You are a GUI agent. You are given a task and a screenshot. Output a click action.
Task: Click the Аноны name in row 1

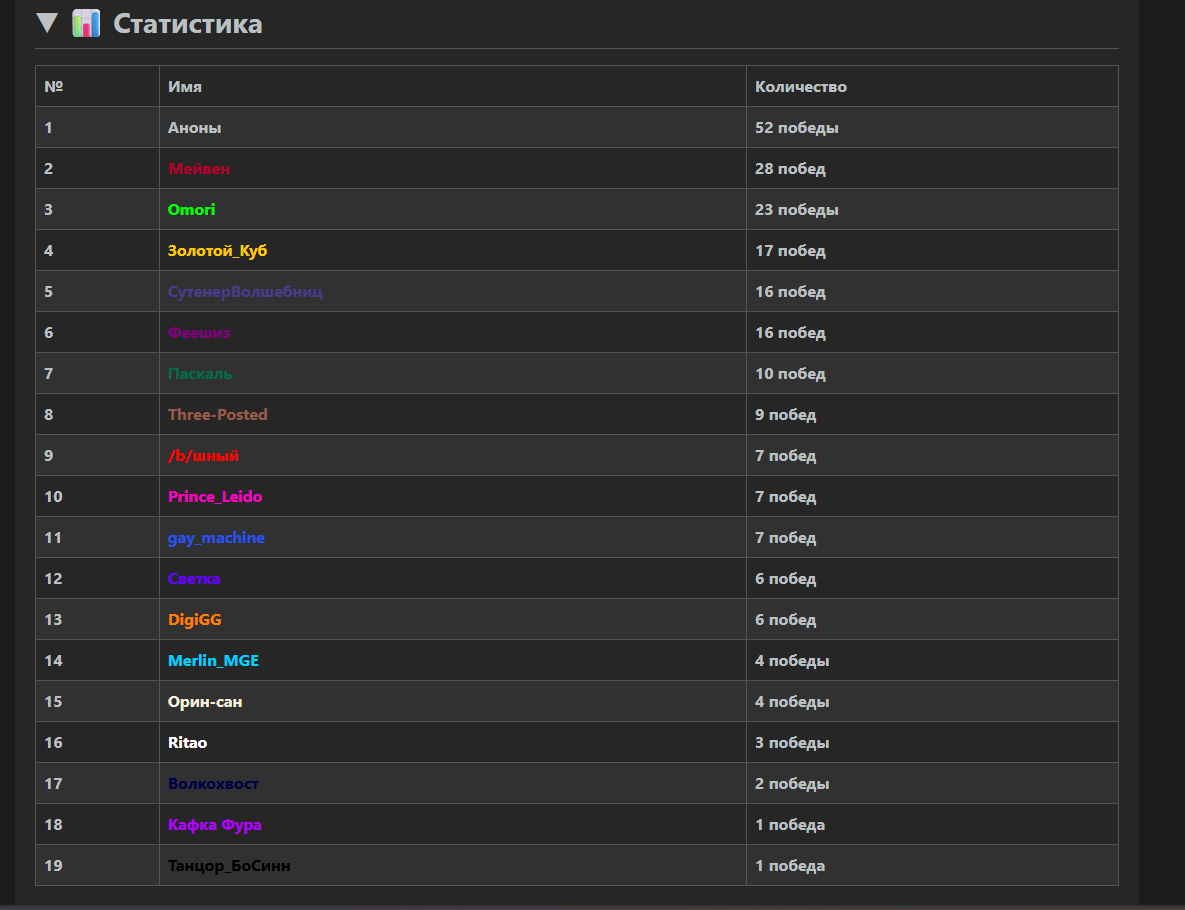point(194,128)
